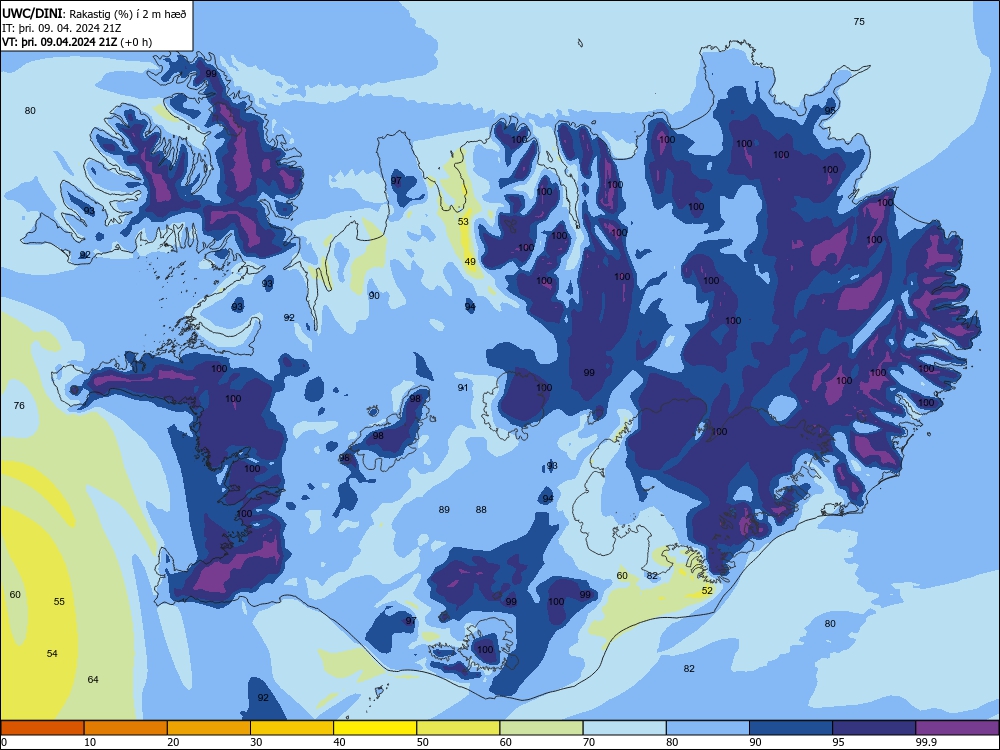Click the '75' humidity value over northeast sea
1000x750 pixels.
[x=859, y=22]
